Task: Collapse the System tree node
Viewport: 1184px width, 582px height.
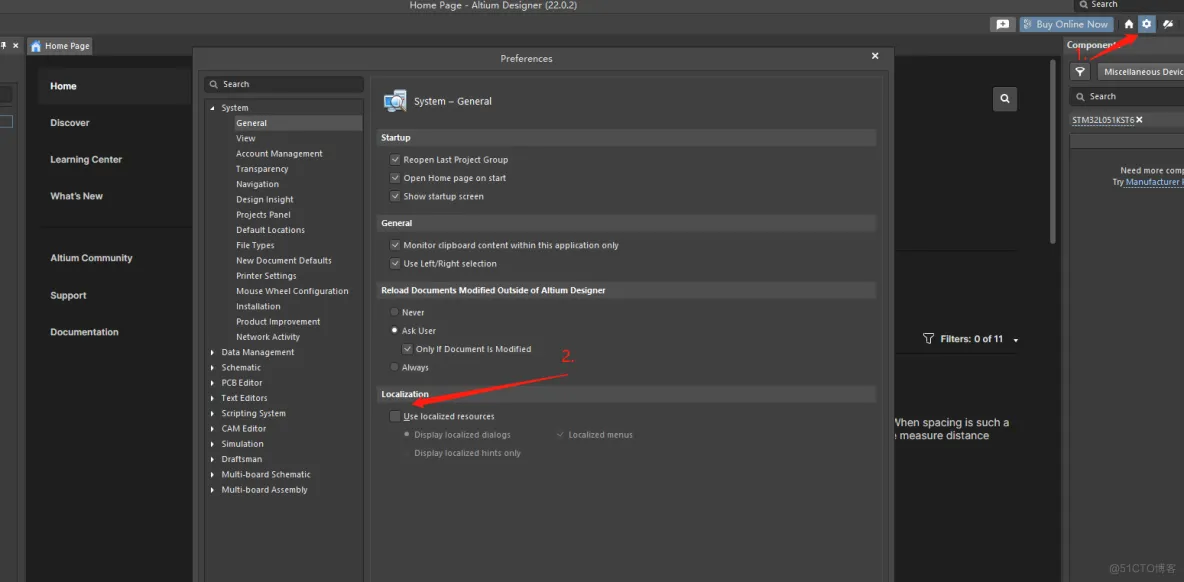Action: 213,108
